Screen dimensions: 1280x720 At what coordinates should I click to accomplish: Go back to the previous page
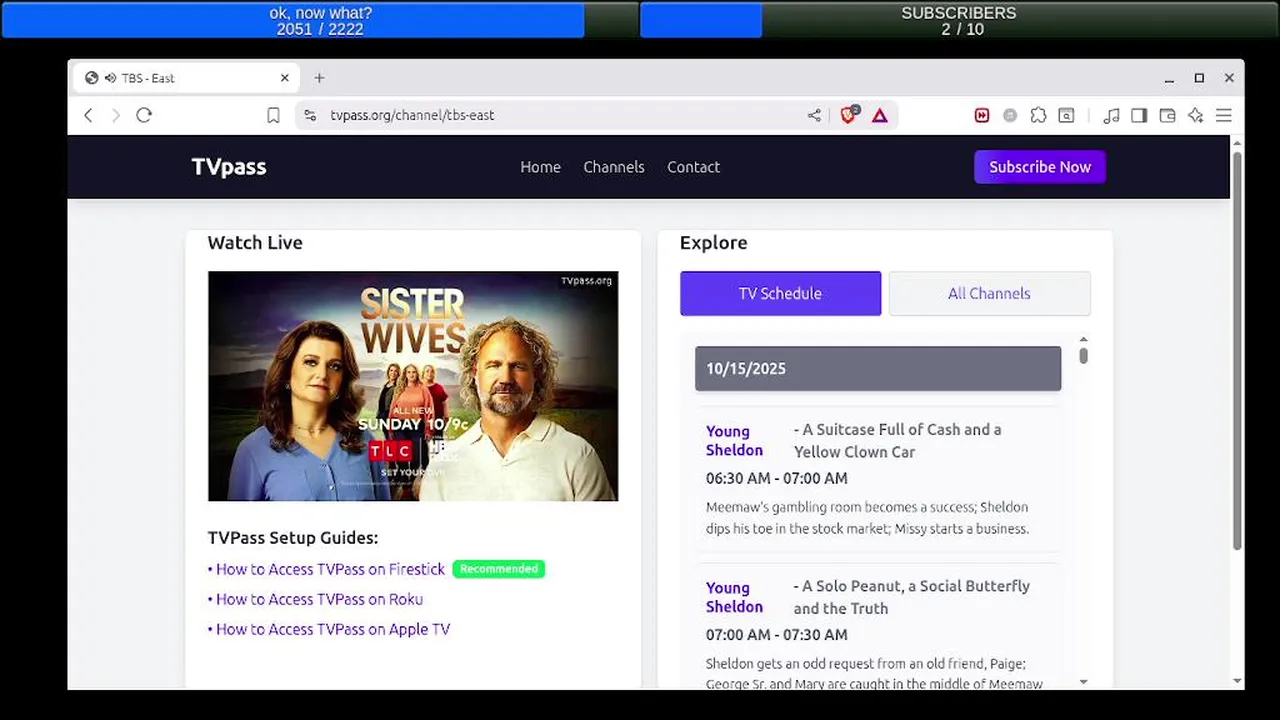pyautogui.click(x=88, y=115)
